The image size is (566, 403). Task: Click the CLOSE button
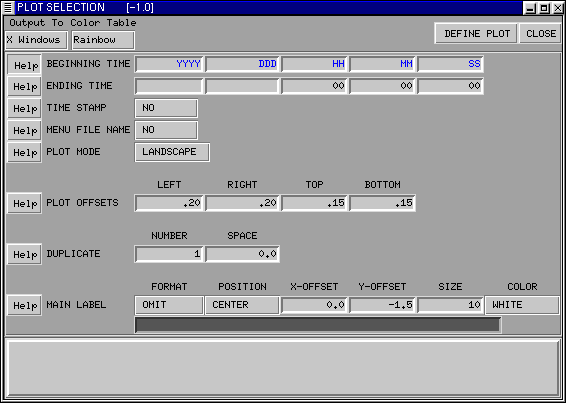[540, 34]
